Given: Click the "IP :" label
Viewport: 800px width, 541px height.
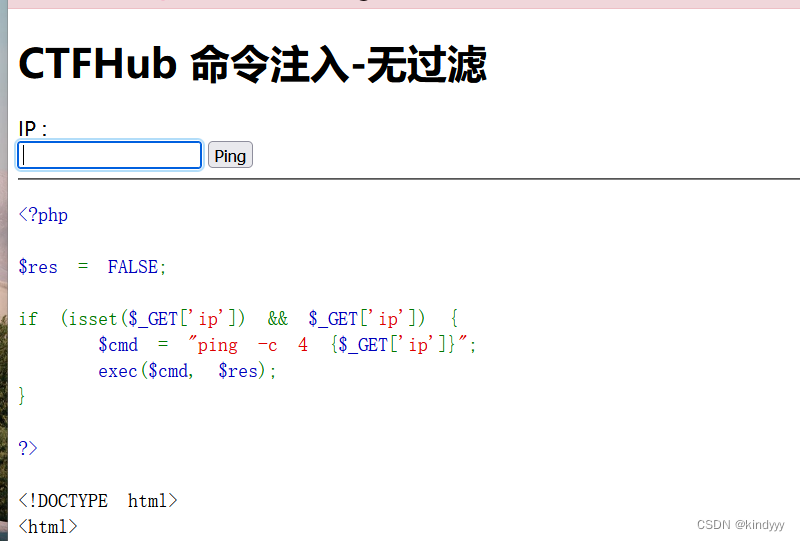Looking at the screenshot, I should coord(33,128).
